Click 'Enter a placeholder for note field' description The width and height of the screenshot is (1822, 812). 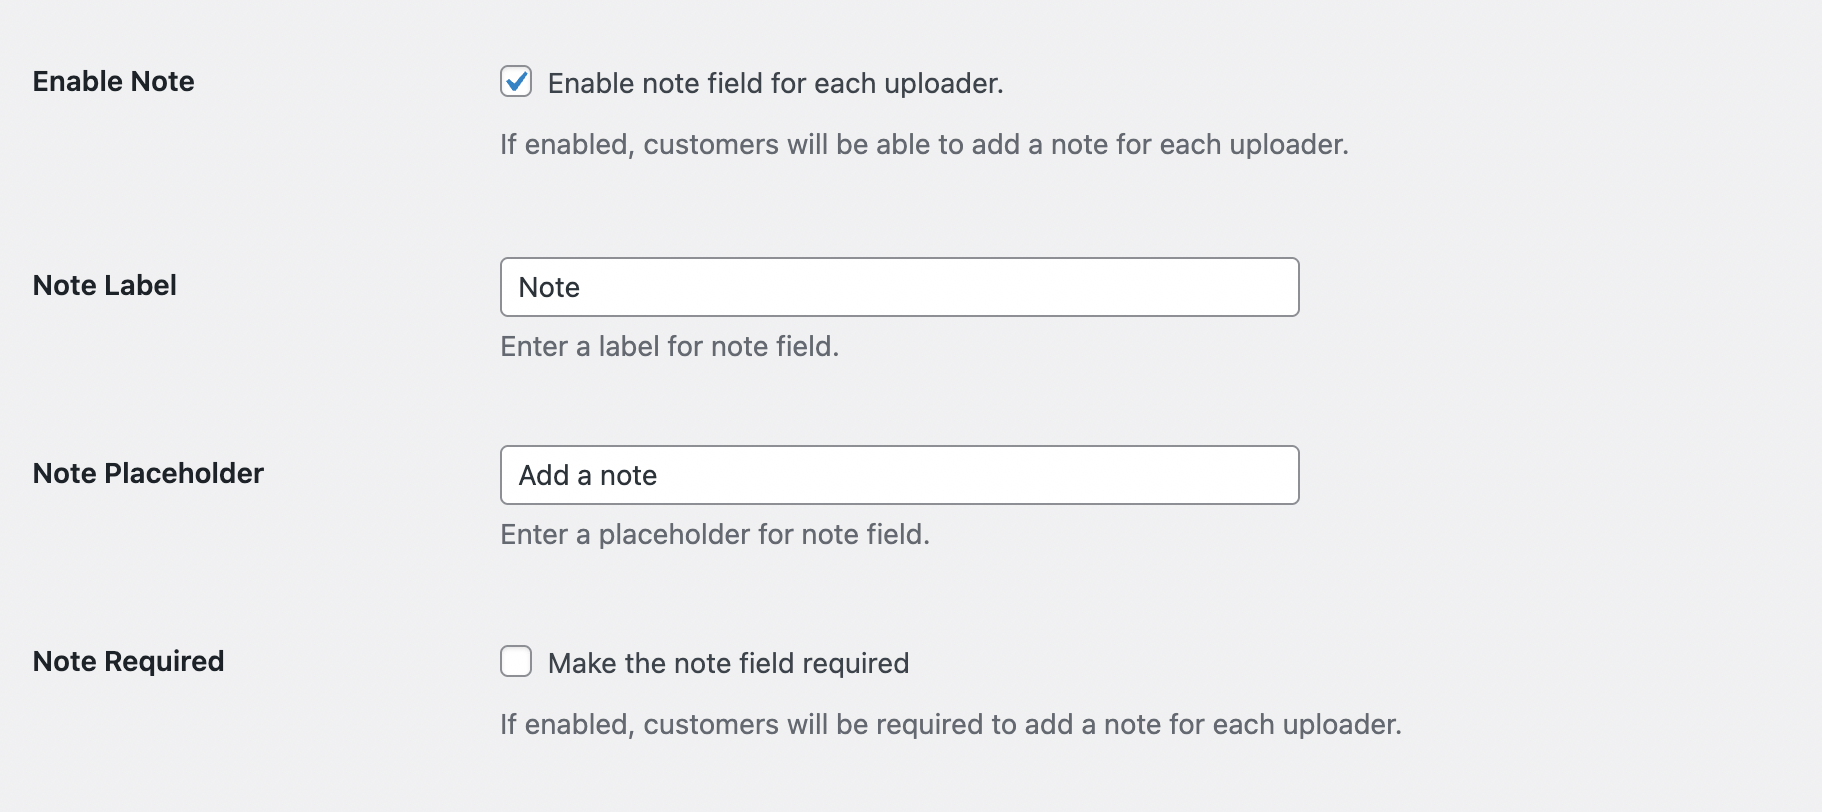click(x=715, y=534)
